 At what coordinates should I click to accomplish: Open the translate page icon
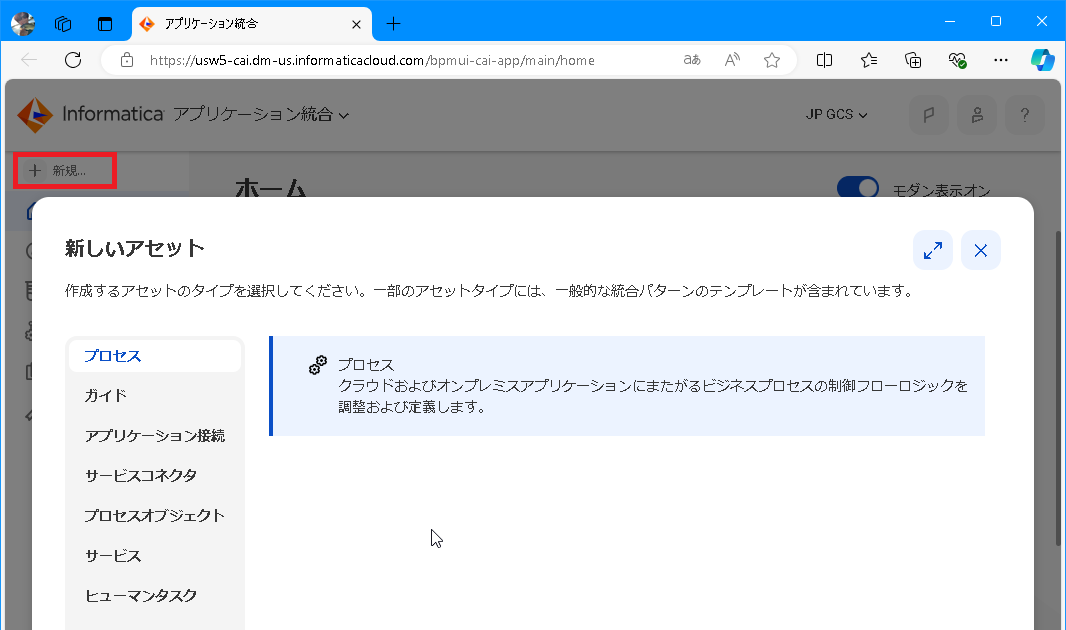(x=692, y=60)
